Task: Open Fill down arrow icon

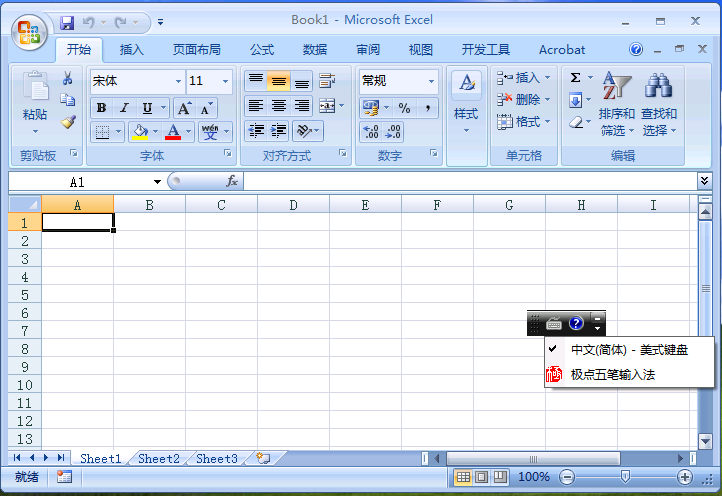Action: click(x=576, y=100)
